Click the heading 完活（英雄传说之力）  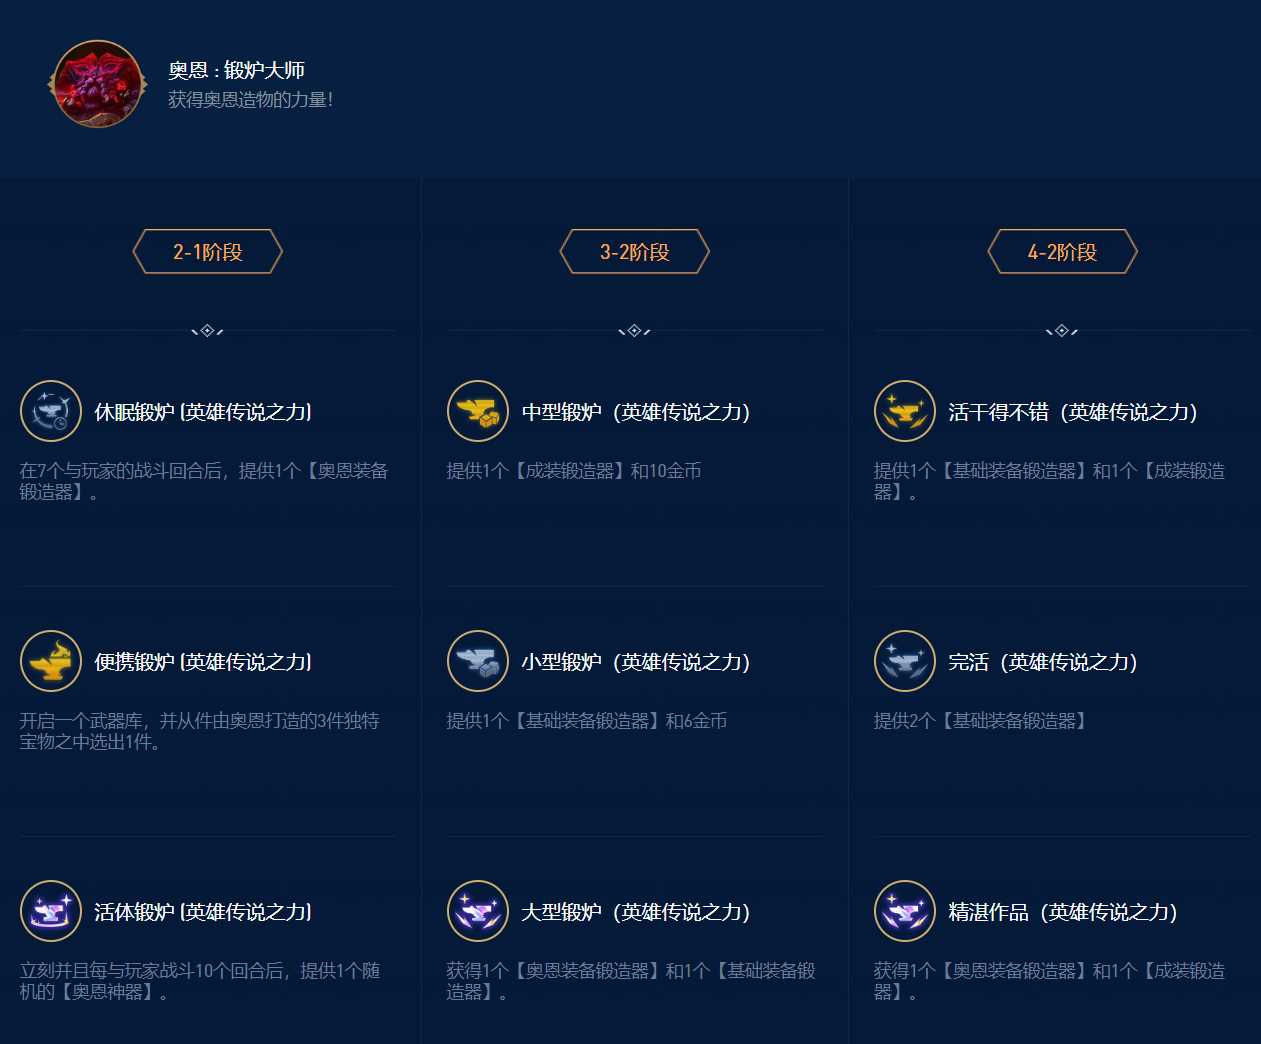click(x=1043, y=662)
